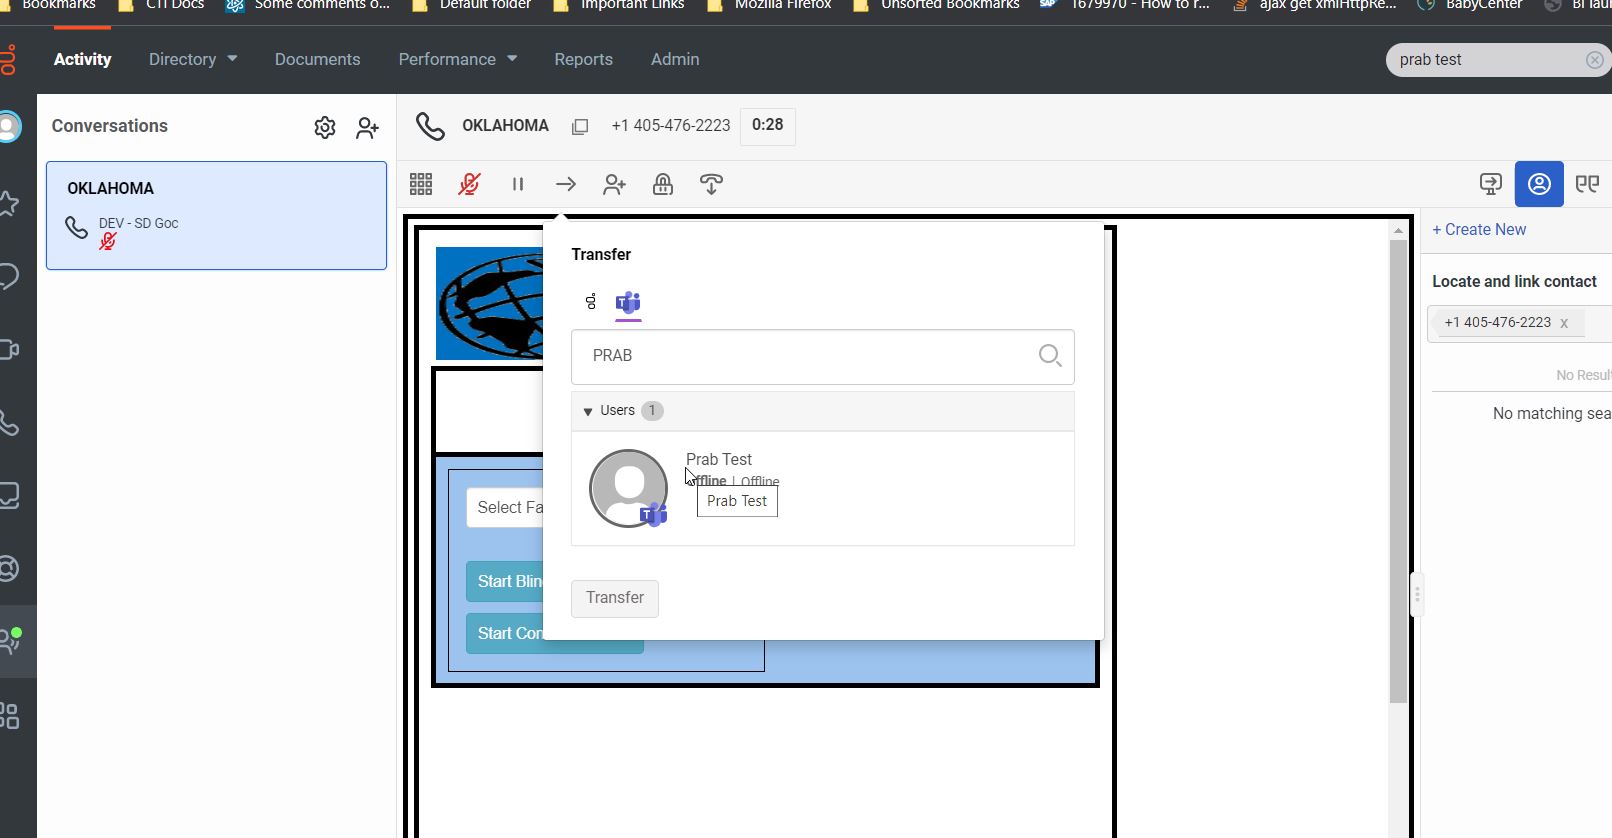Click the magnifier in transfer search

coord(1050,355)
